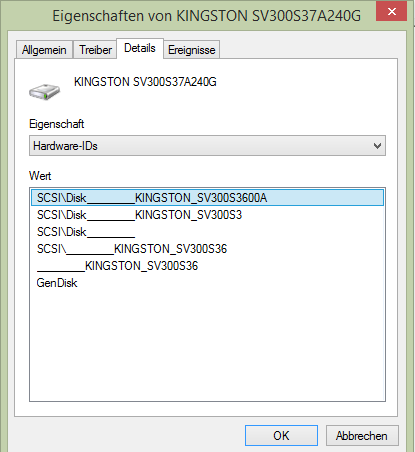Close the properties dialog with X
The image size is (415, 452).
coord(391,12)
